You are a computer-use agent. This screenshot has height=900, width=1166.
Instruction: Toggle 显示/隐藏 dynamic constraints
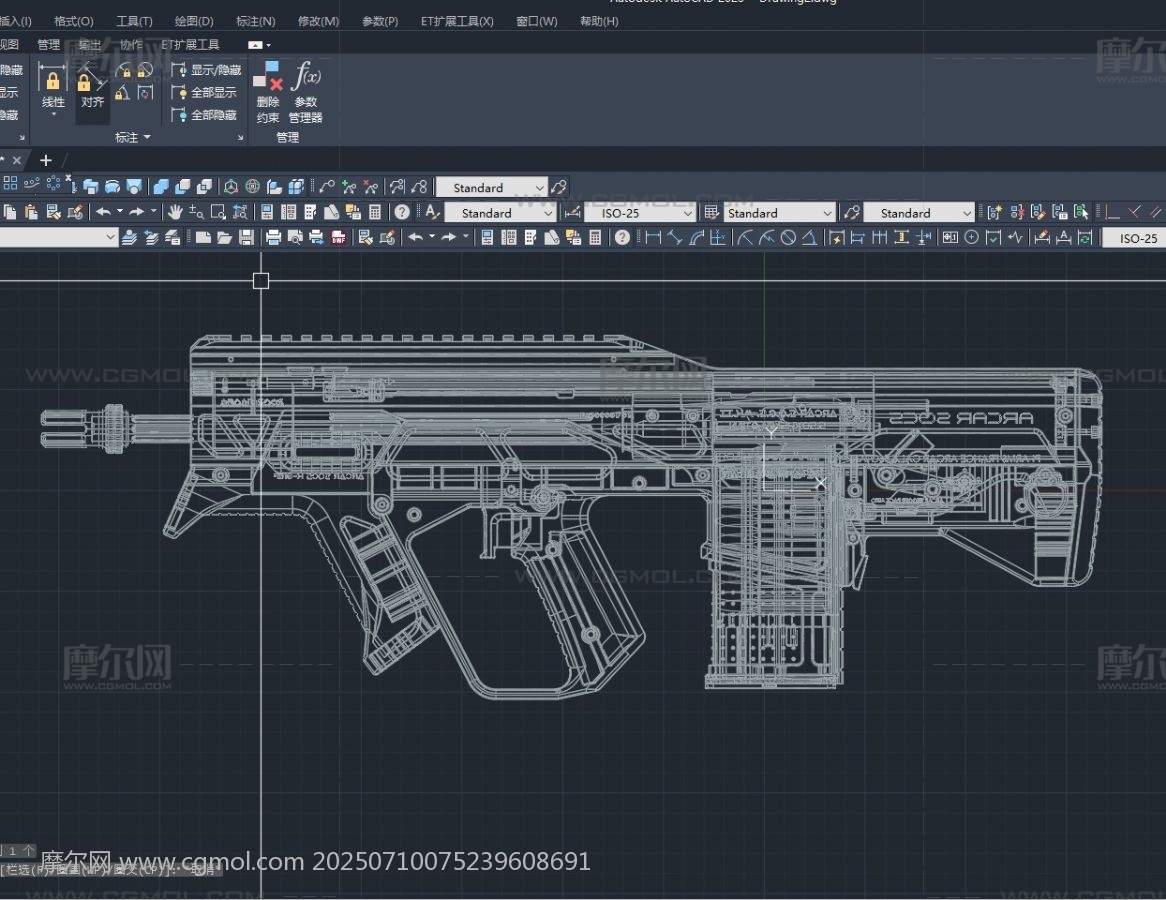point(206,70)
